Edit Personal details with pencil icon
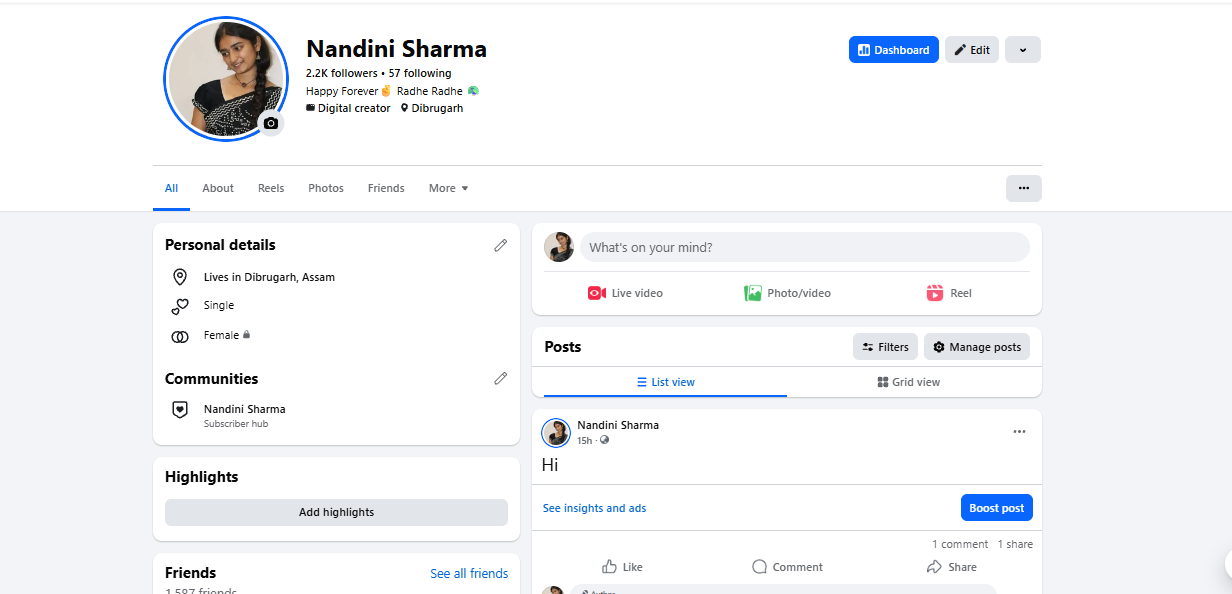Screen dimensions: 1232x594 [500, 245]
